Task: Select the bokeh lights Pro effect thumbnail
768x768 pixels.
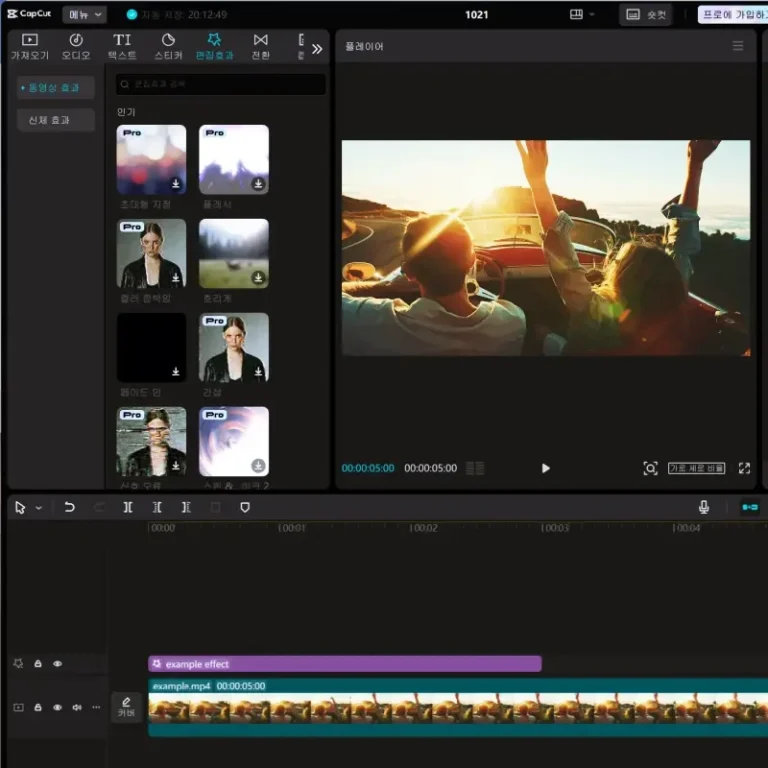Action: 151,159
